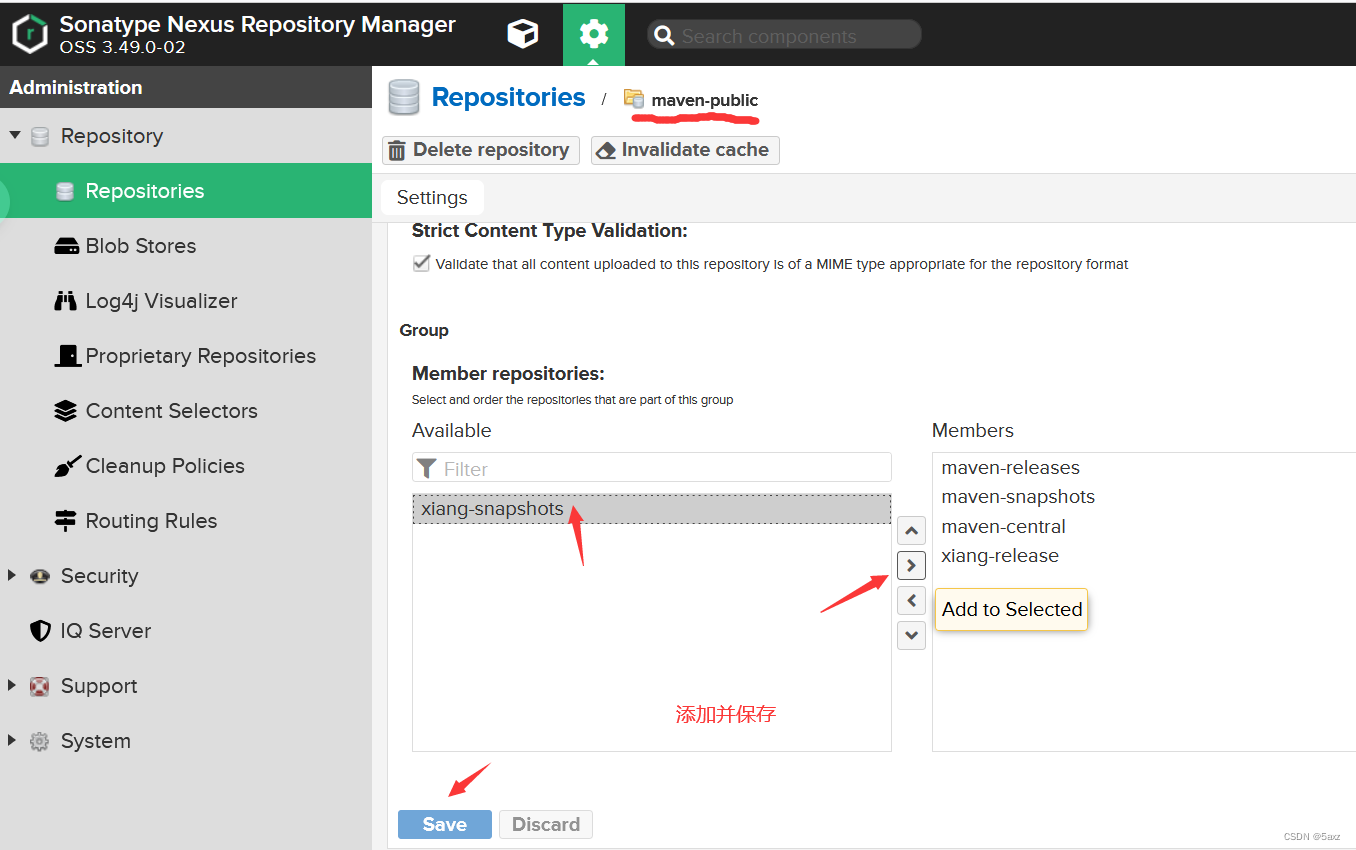Click the IQ Server shield icon
This screenshot has width=1356, height=850.
click(40, 631)
